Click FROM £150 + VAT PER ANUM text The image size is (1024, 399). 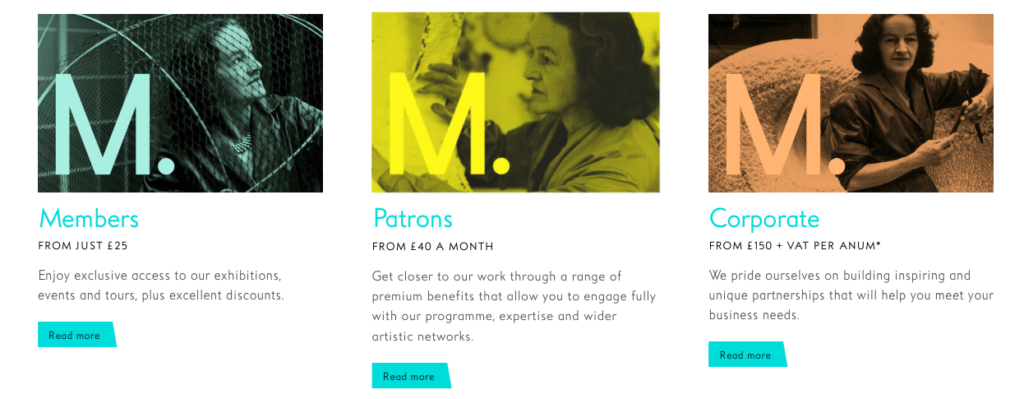(x=795, y=246)
